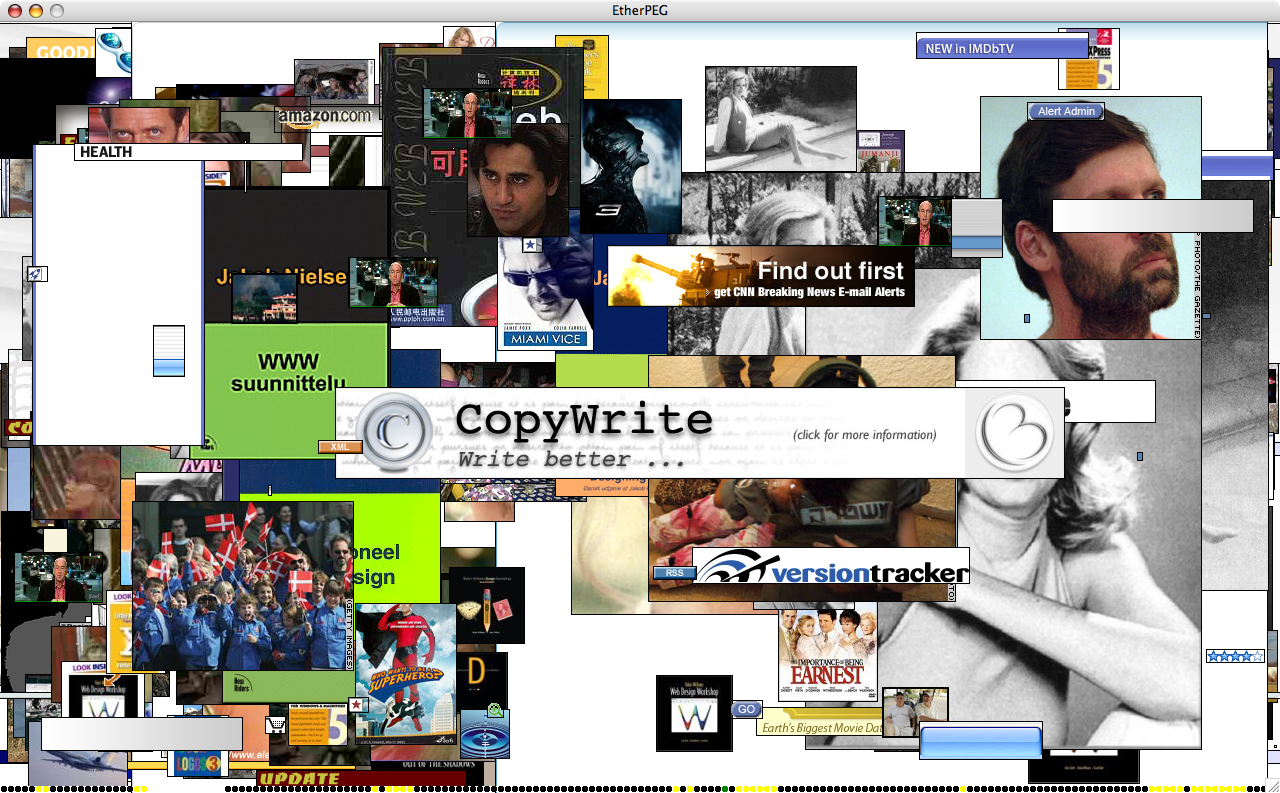Click the shopping cart icon
This screenshot has width=1280, height=793.
point(275,724)
